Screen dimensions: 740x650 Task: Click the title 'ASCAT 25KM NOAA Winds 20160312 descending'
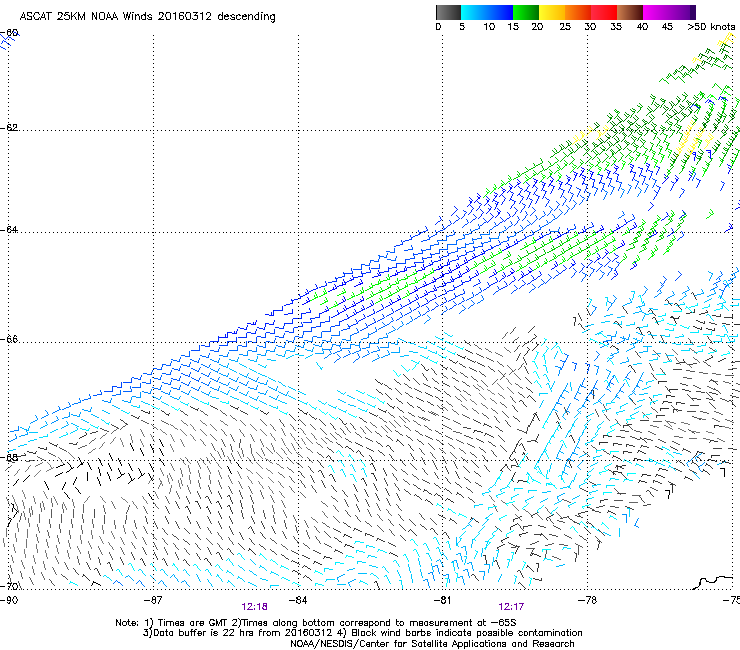(148, 17)
